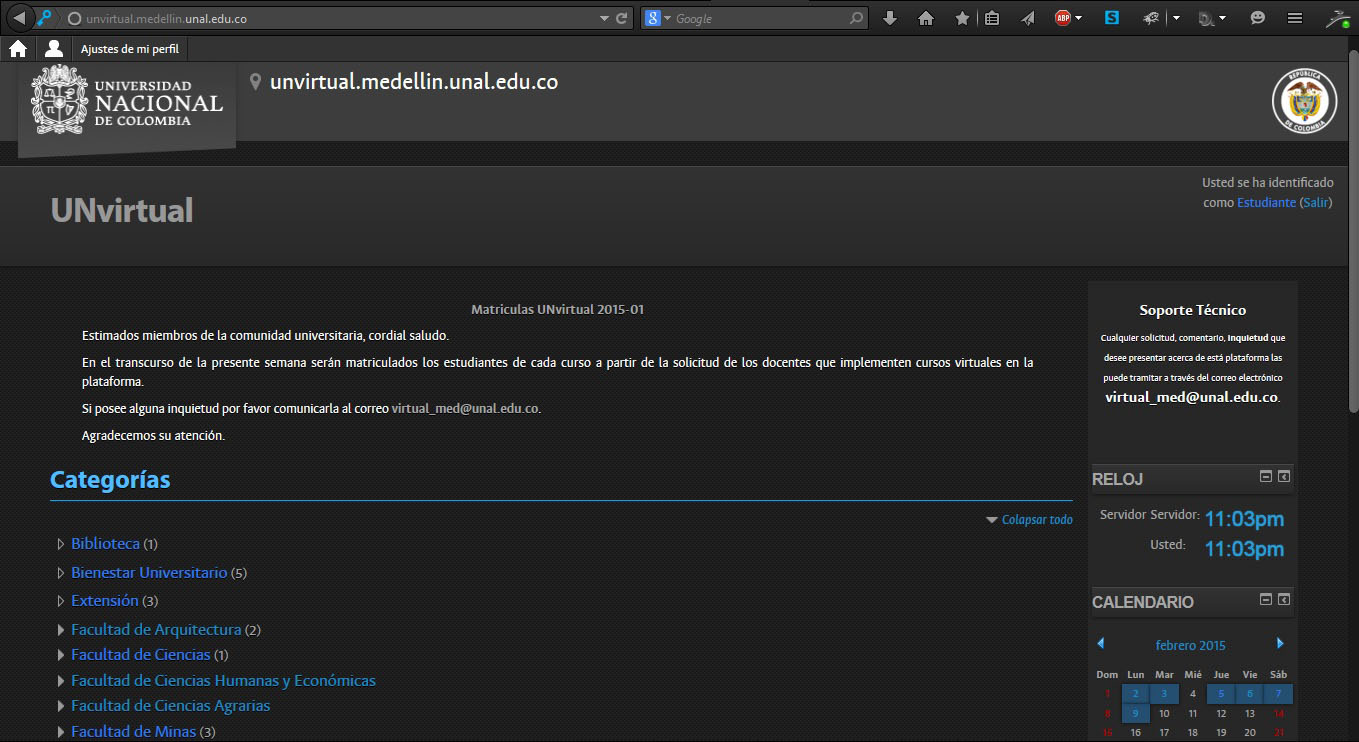Screen dimensions: 1359x742
Task: Expand the Extensión category arrow
Action: click(62, 601)
